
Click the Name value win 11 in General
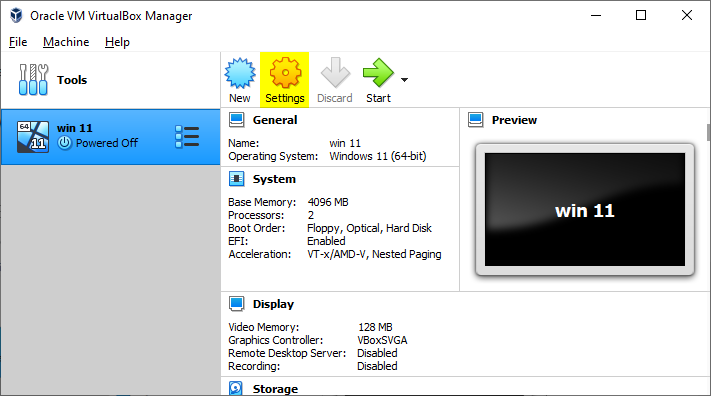click(345, 143)
